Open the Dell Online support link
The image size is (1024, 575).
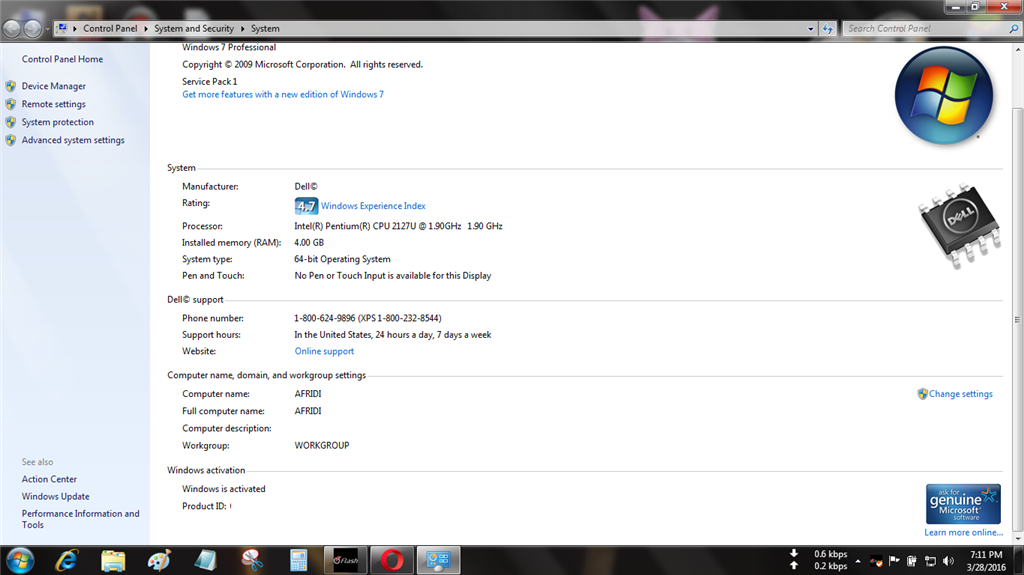324,351
